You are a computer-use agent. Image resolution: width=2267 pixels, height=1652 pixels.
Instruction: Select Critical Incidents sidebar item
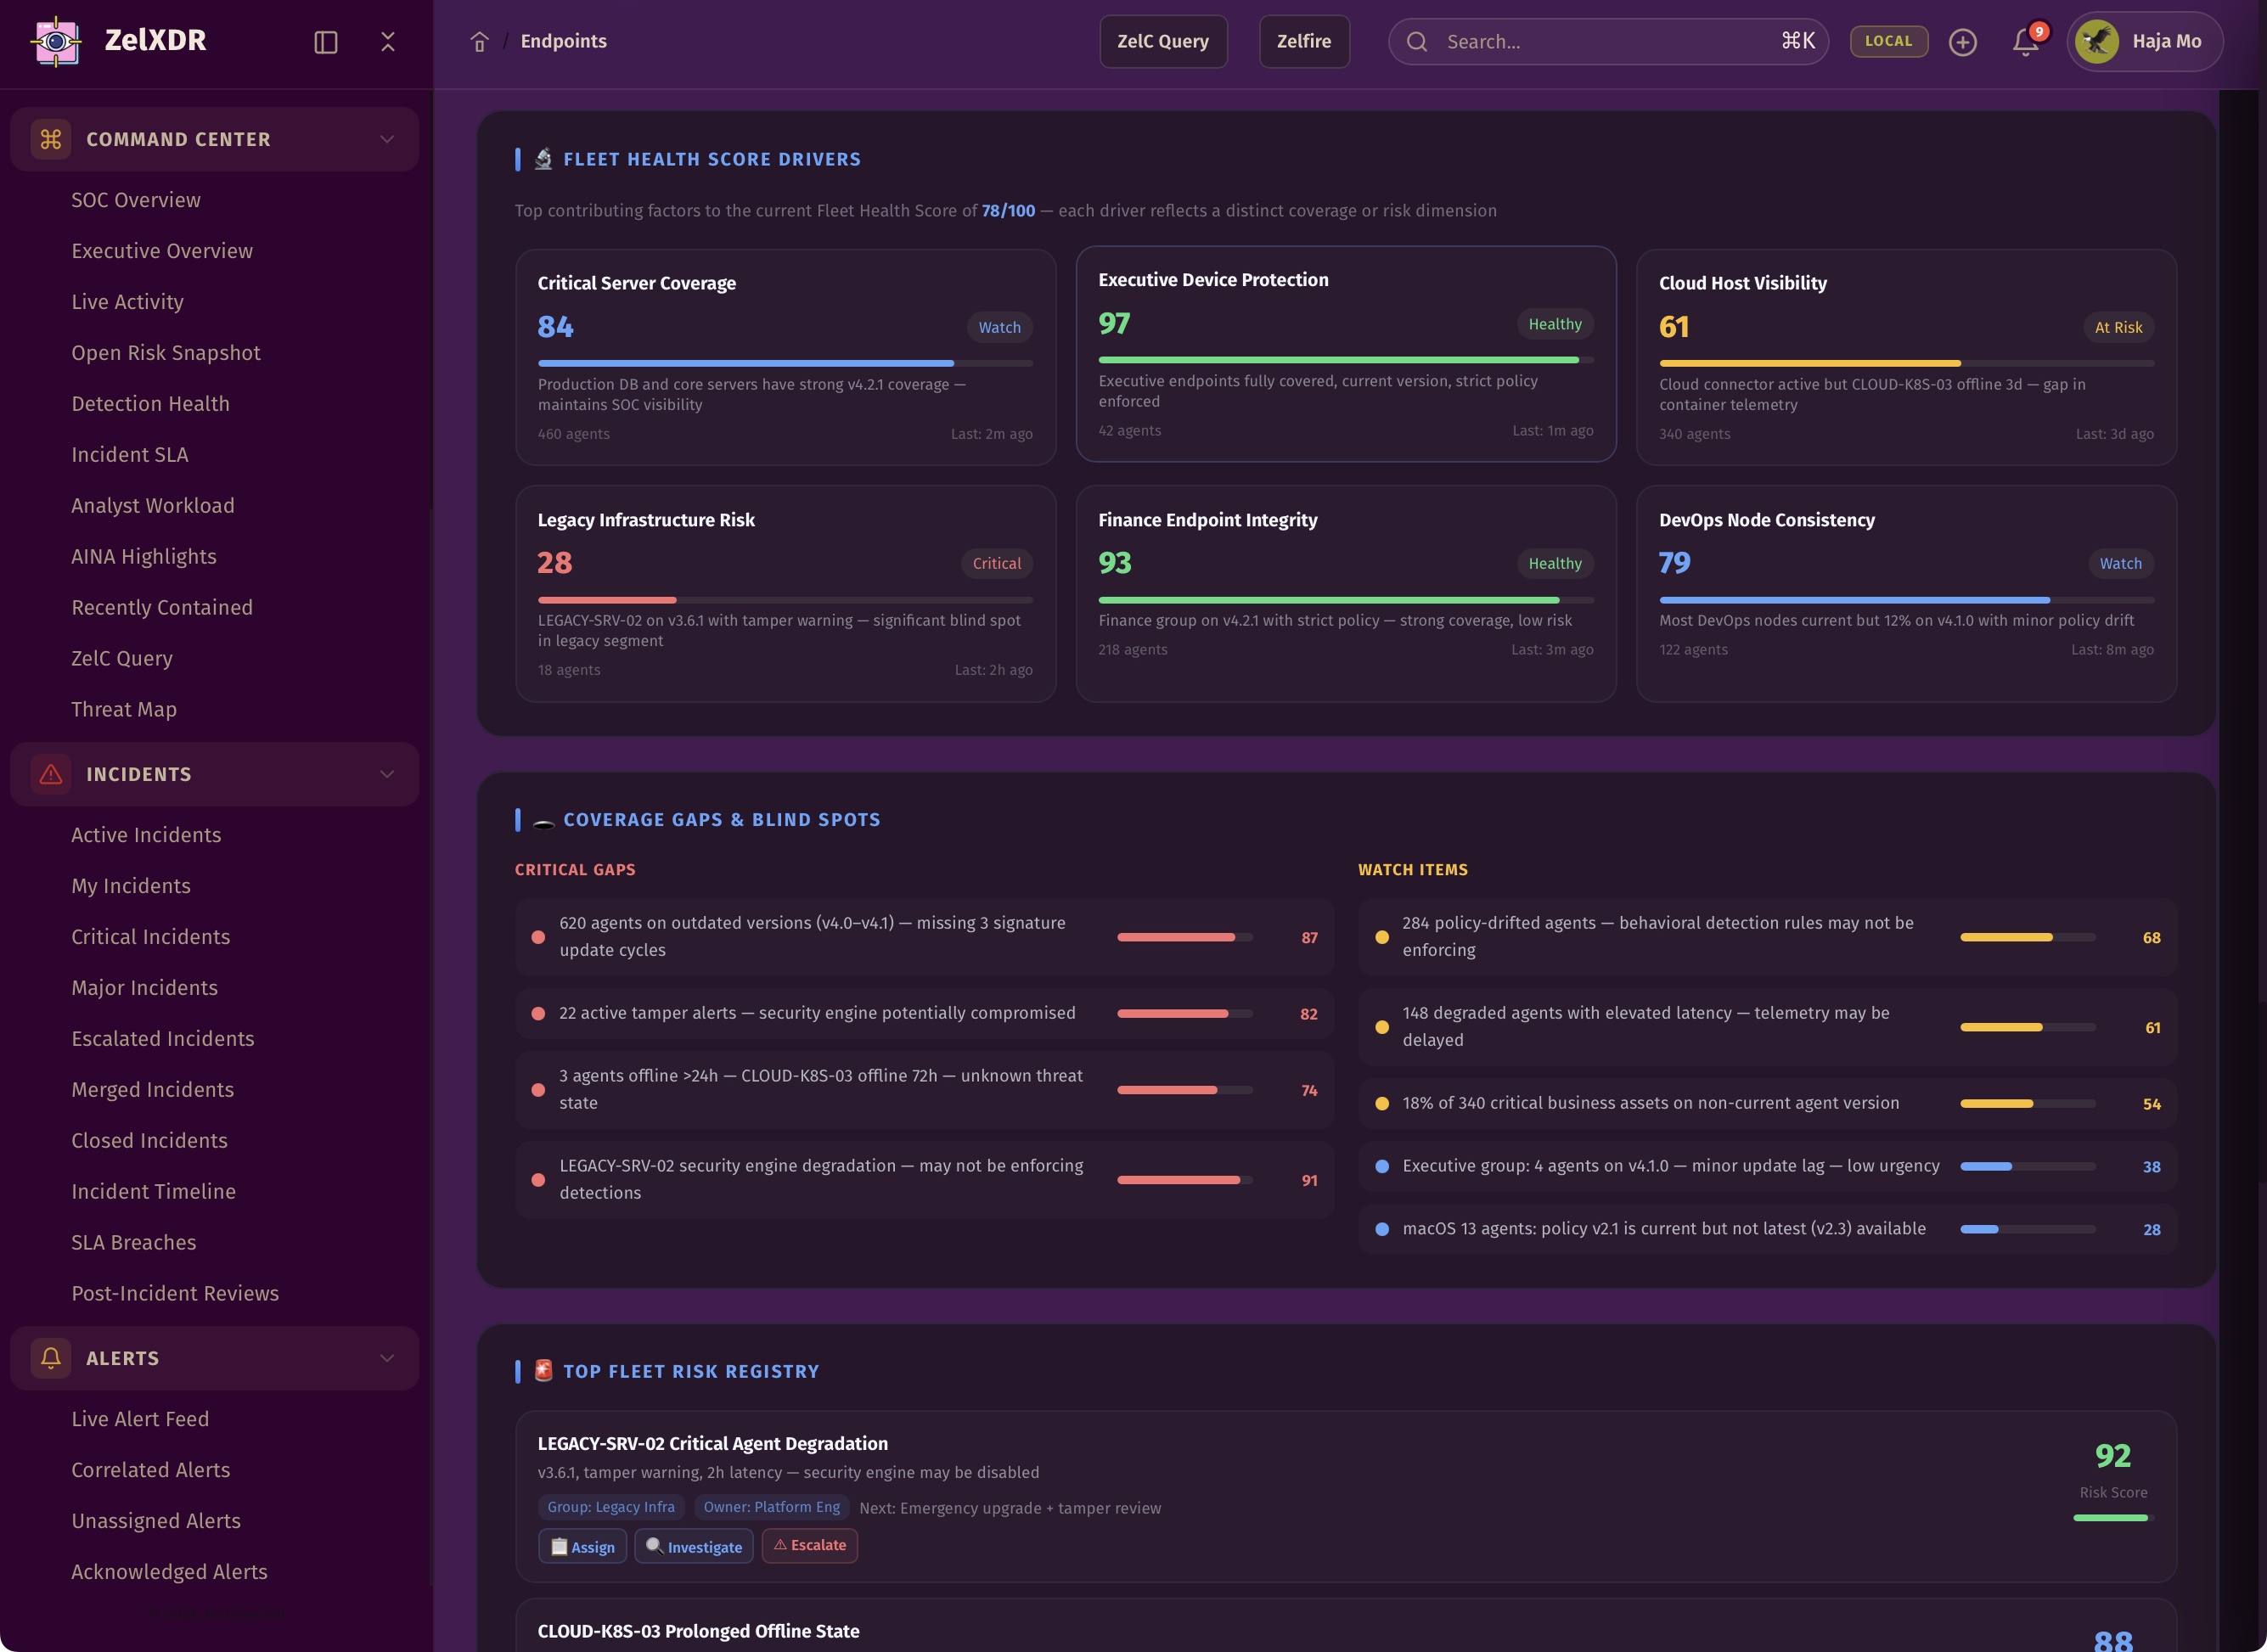(x=150, y=937)
